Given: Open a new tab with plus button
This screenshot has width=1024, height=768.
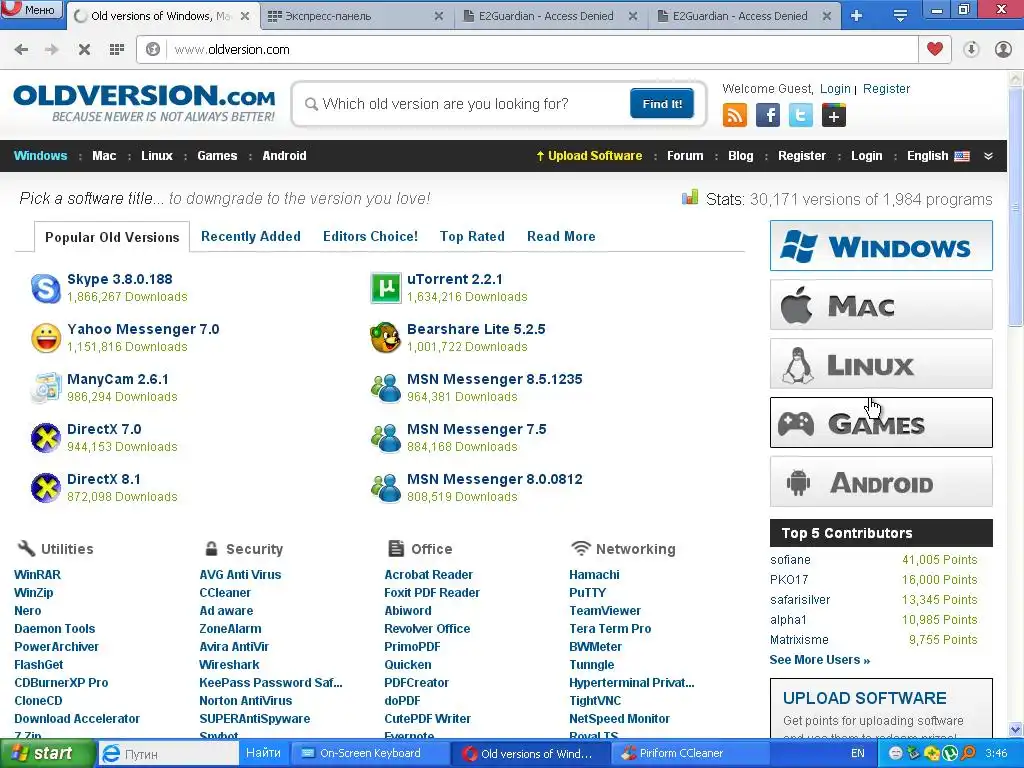Looking at the screenshot, I should 856,16.
